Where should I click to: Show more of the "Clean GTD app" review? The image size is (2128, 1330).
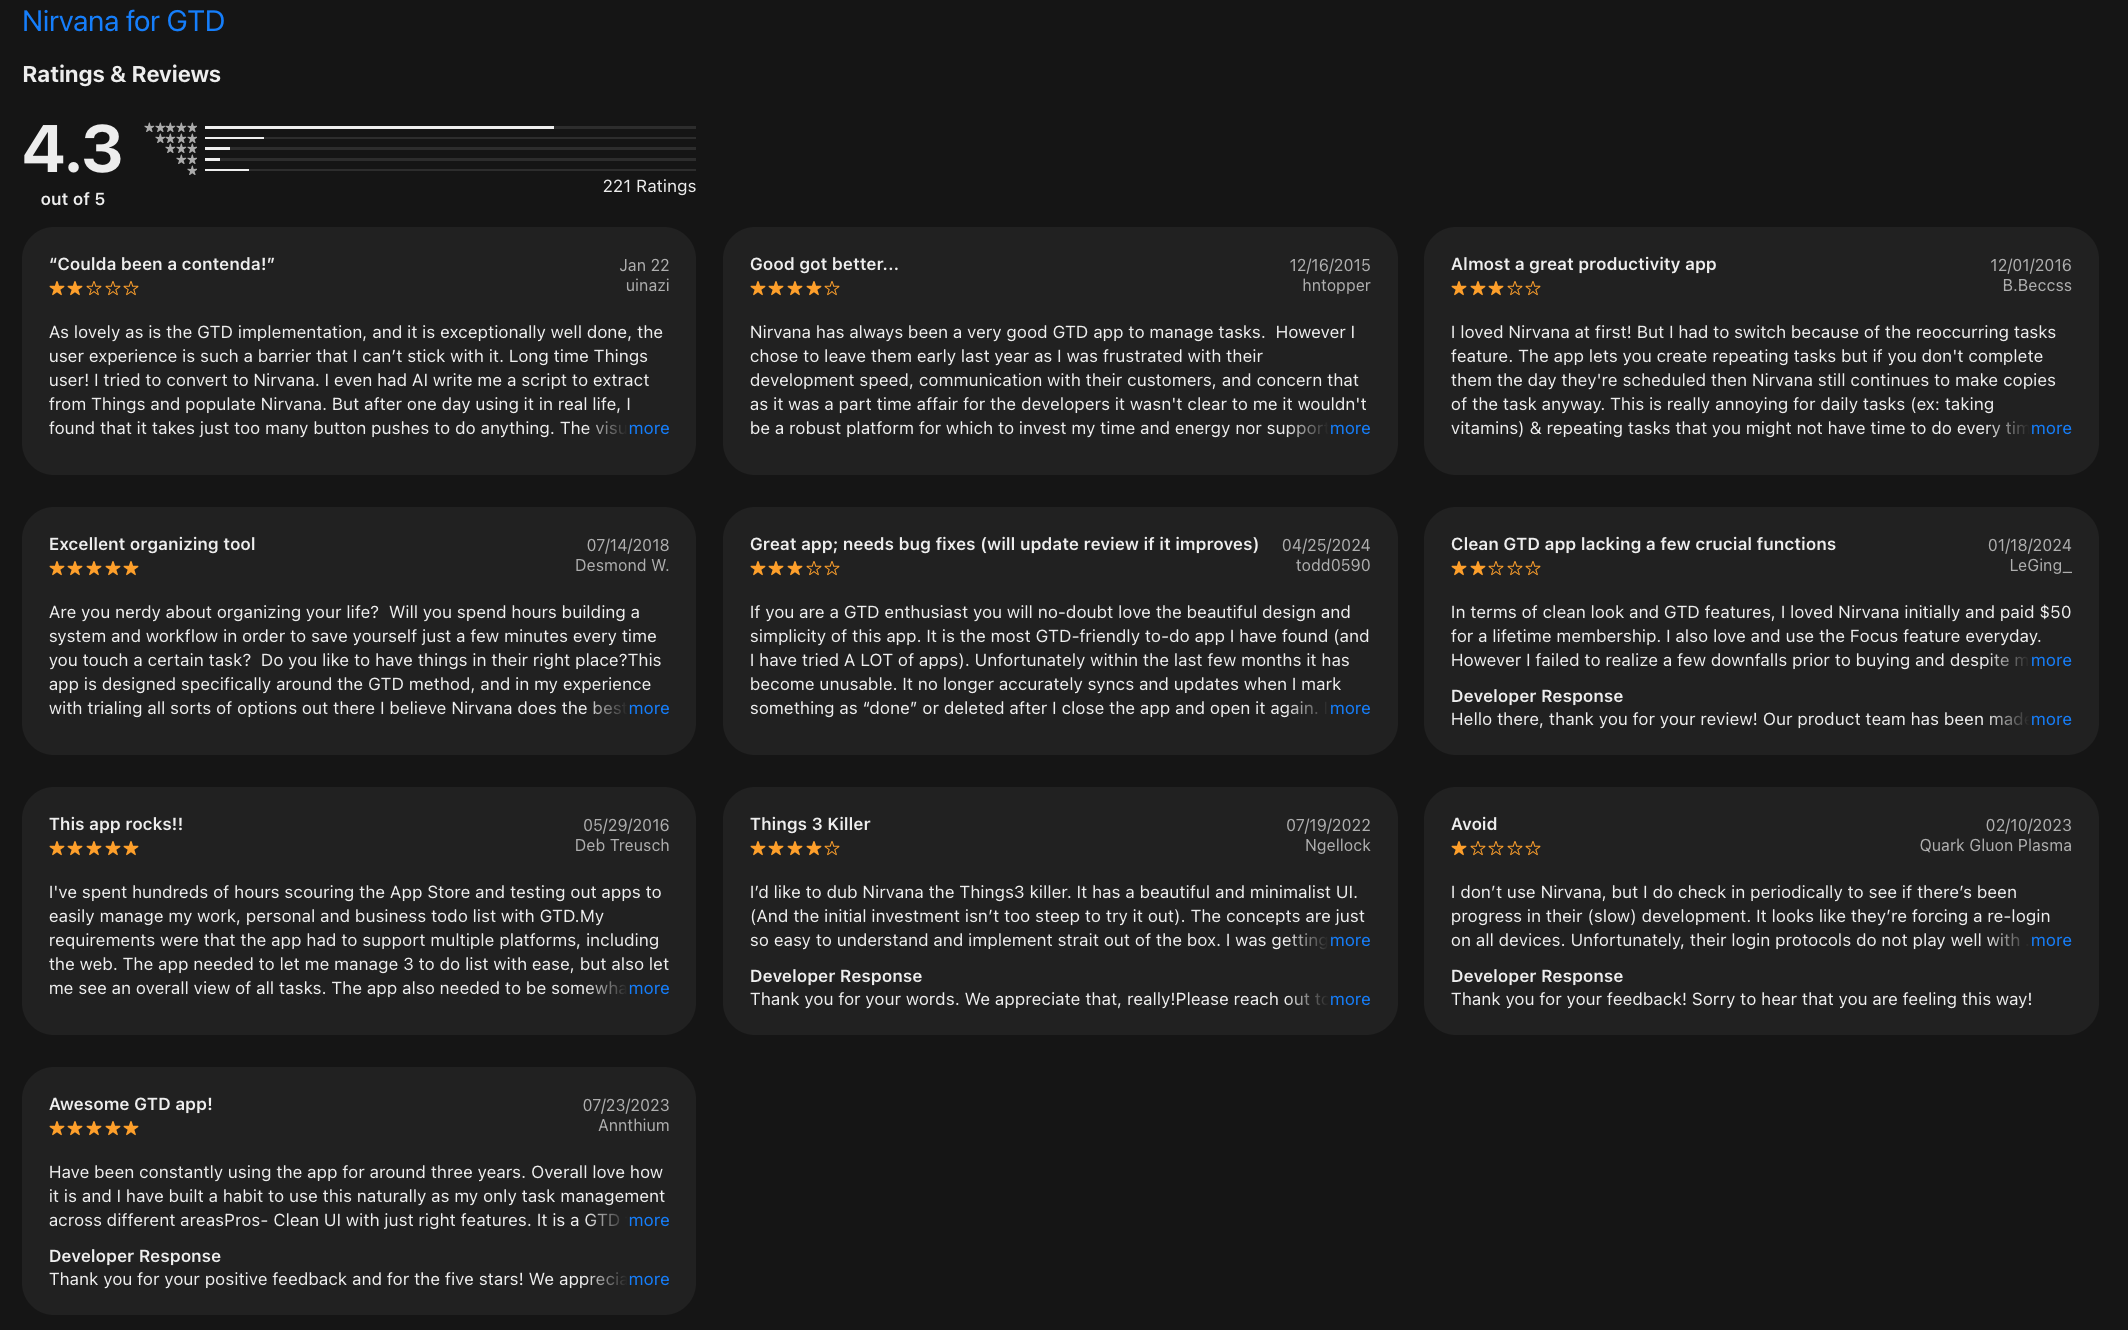[2051, 660]
